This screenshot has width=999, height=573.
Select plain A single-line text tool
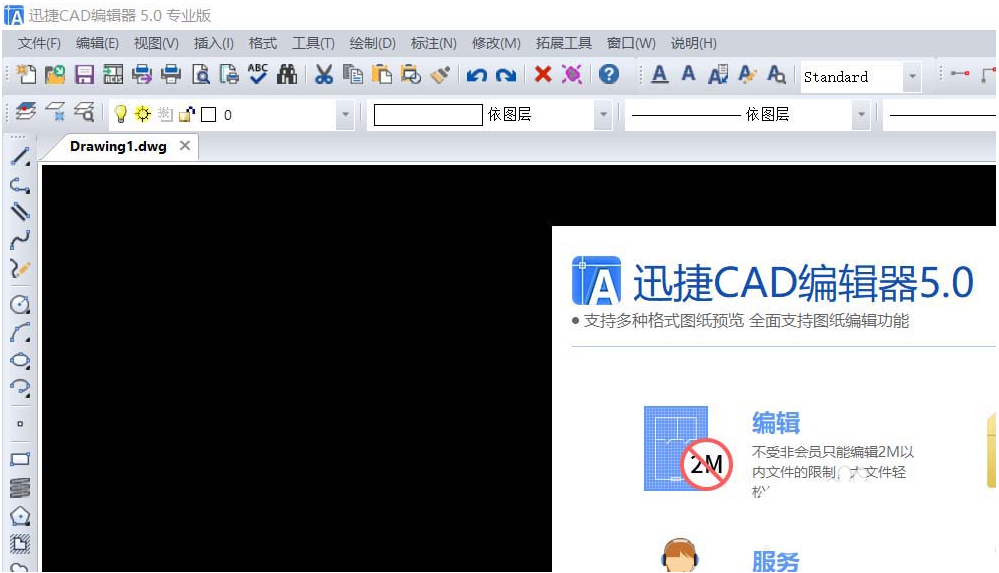(x=689, y=75)
